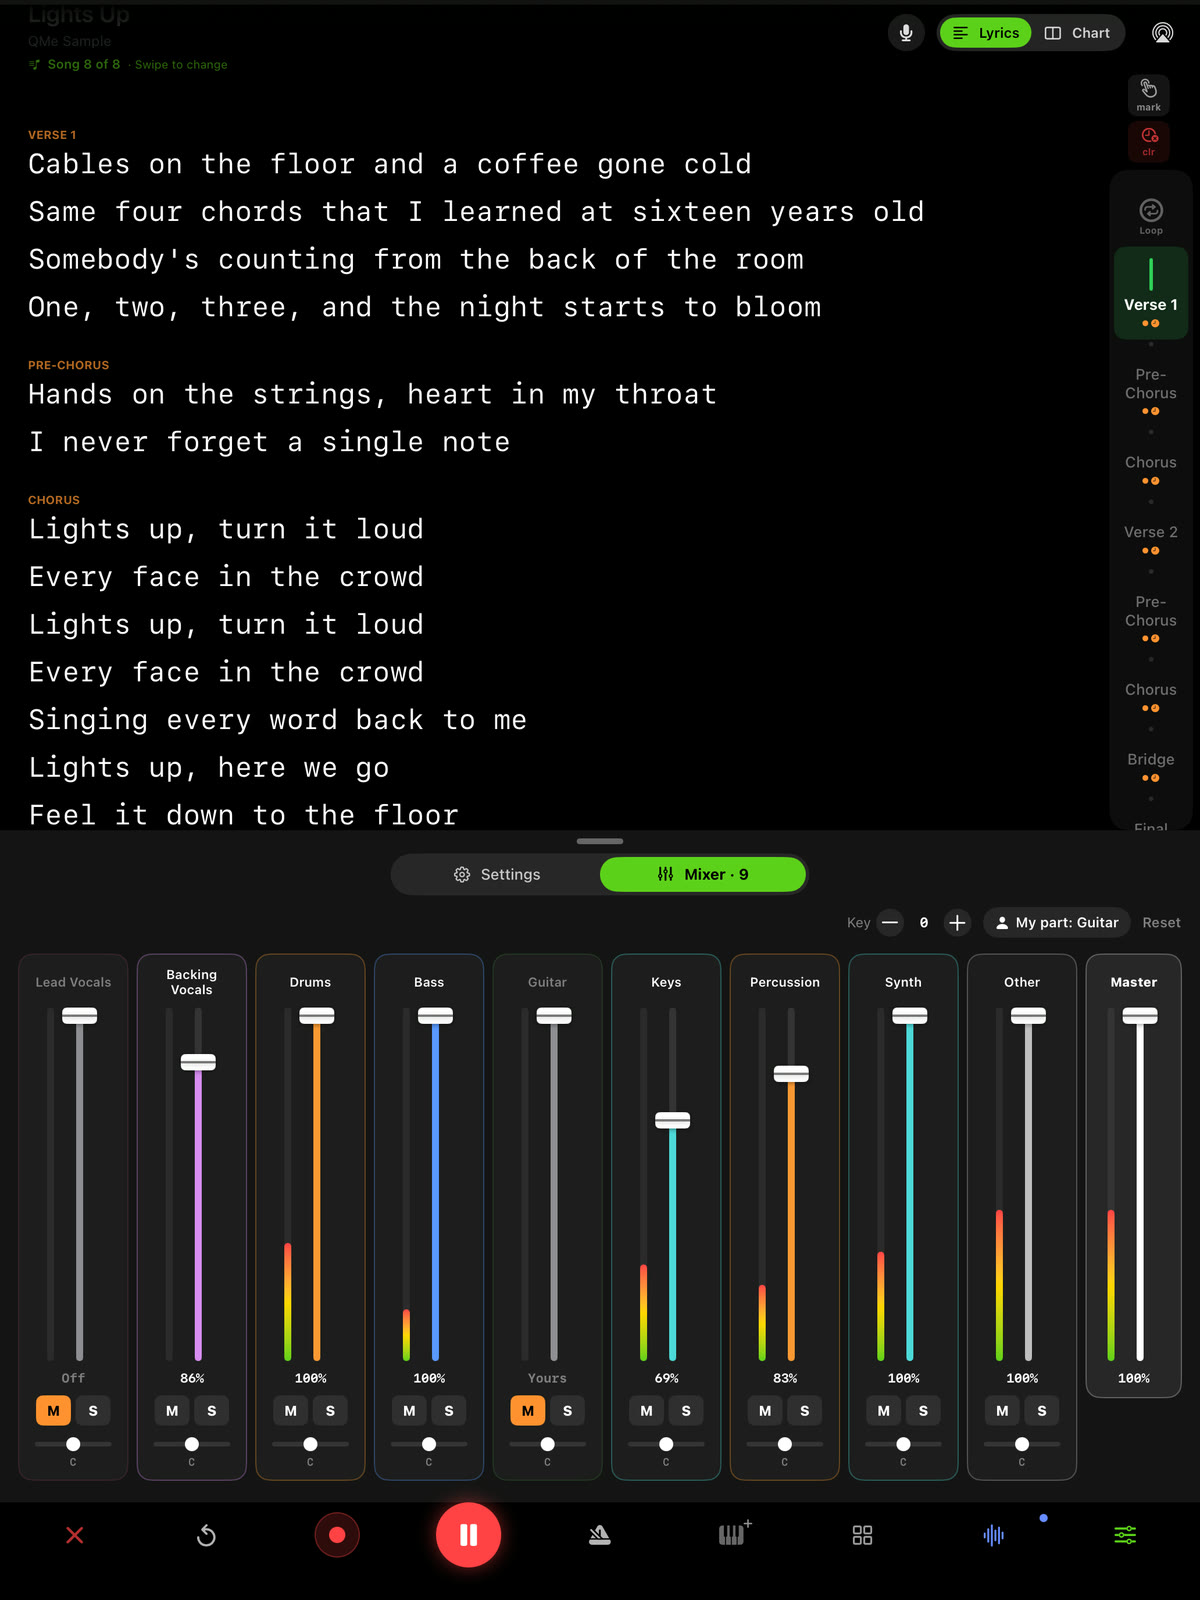This screenshot has width=1200, height=1600.
Task: Tap lyric line "Singing every word back to me"
Action: coord(278,720)
